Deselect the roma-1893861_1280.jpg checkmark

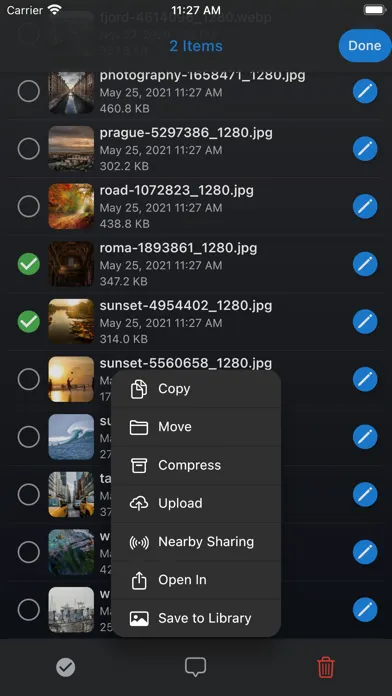29,264
